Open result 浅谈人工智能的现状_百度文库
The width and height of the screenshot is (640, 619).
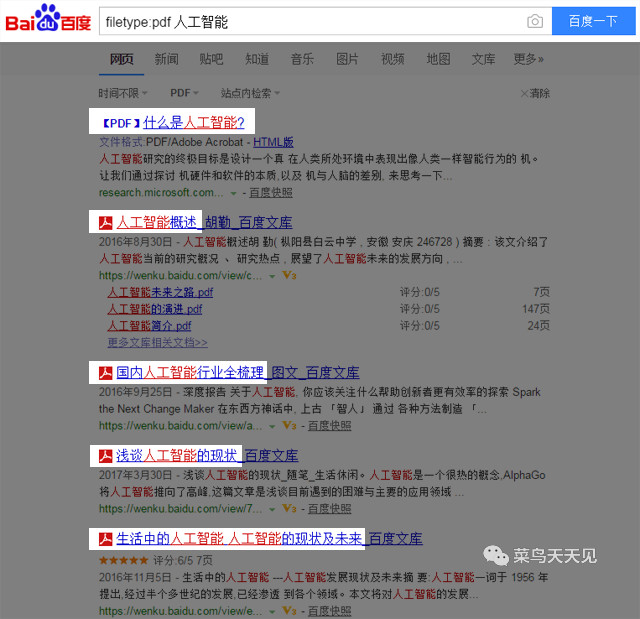pos(207,456)
